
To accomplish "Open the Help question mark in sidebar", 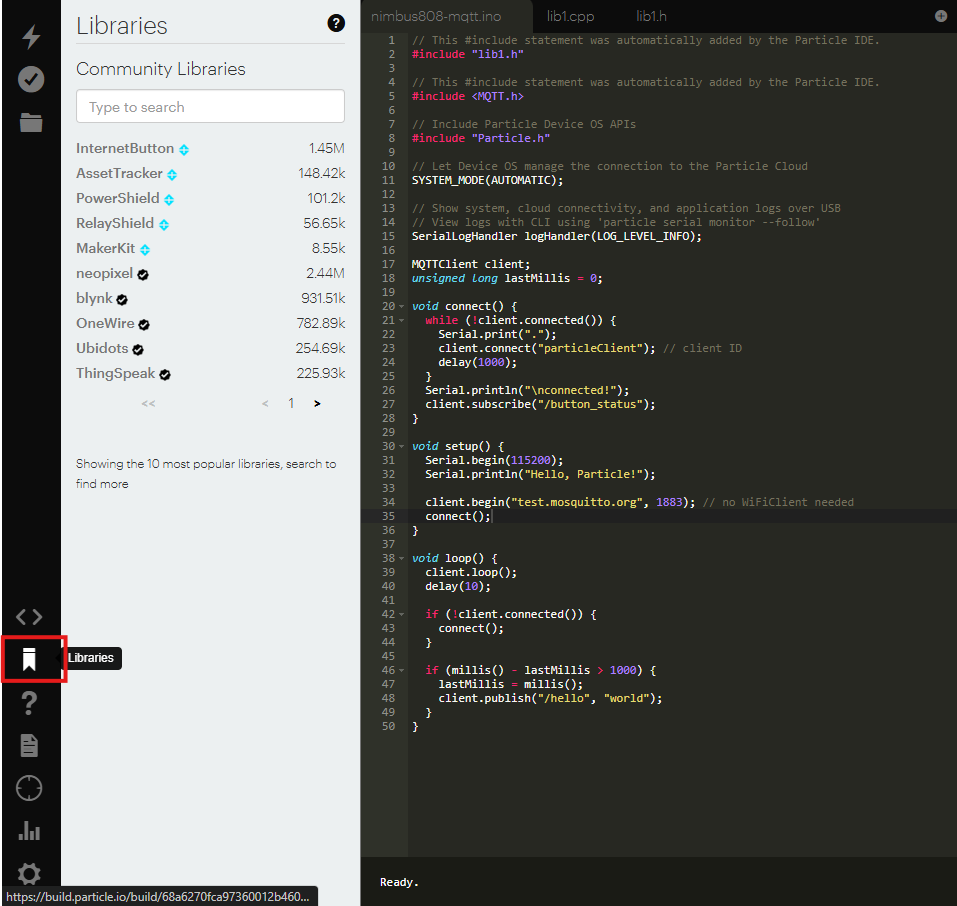I will click(29, 703).
